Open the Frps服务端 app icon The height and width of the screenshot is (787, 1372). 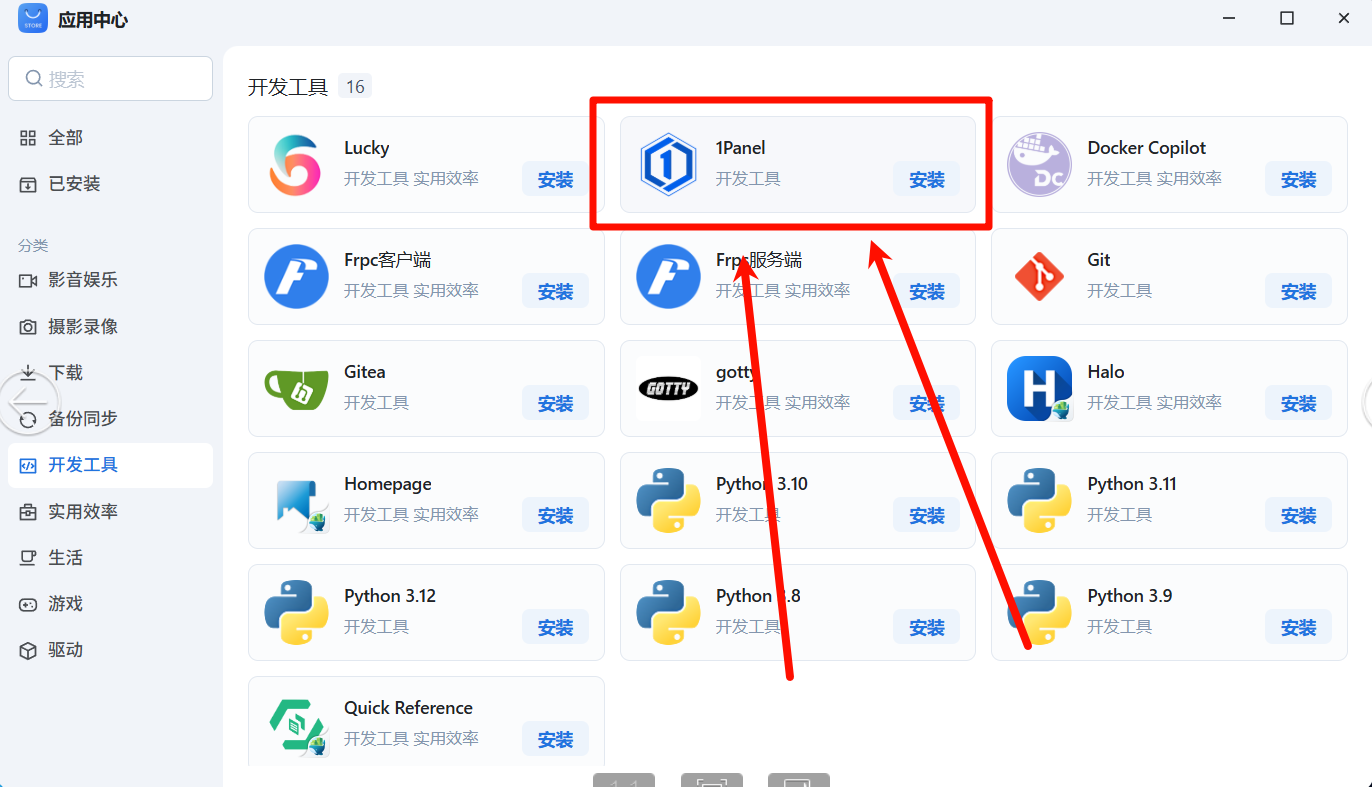click(668, 276)
